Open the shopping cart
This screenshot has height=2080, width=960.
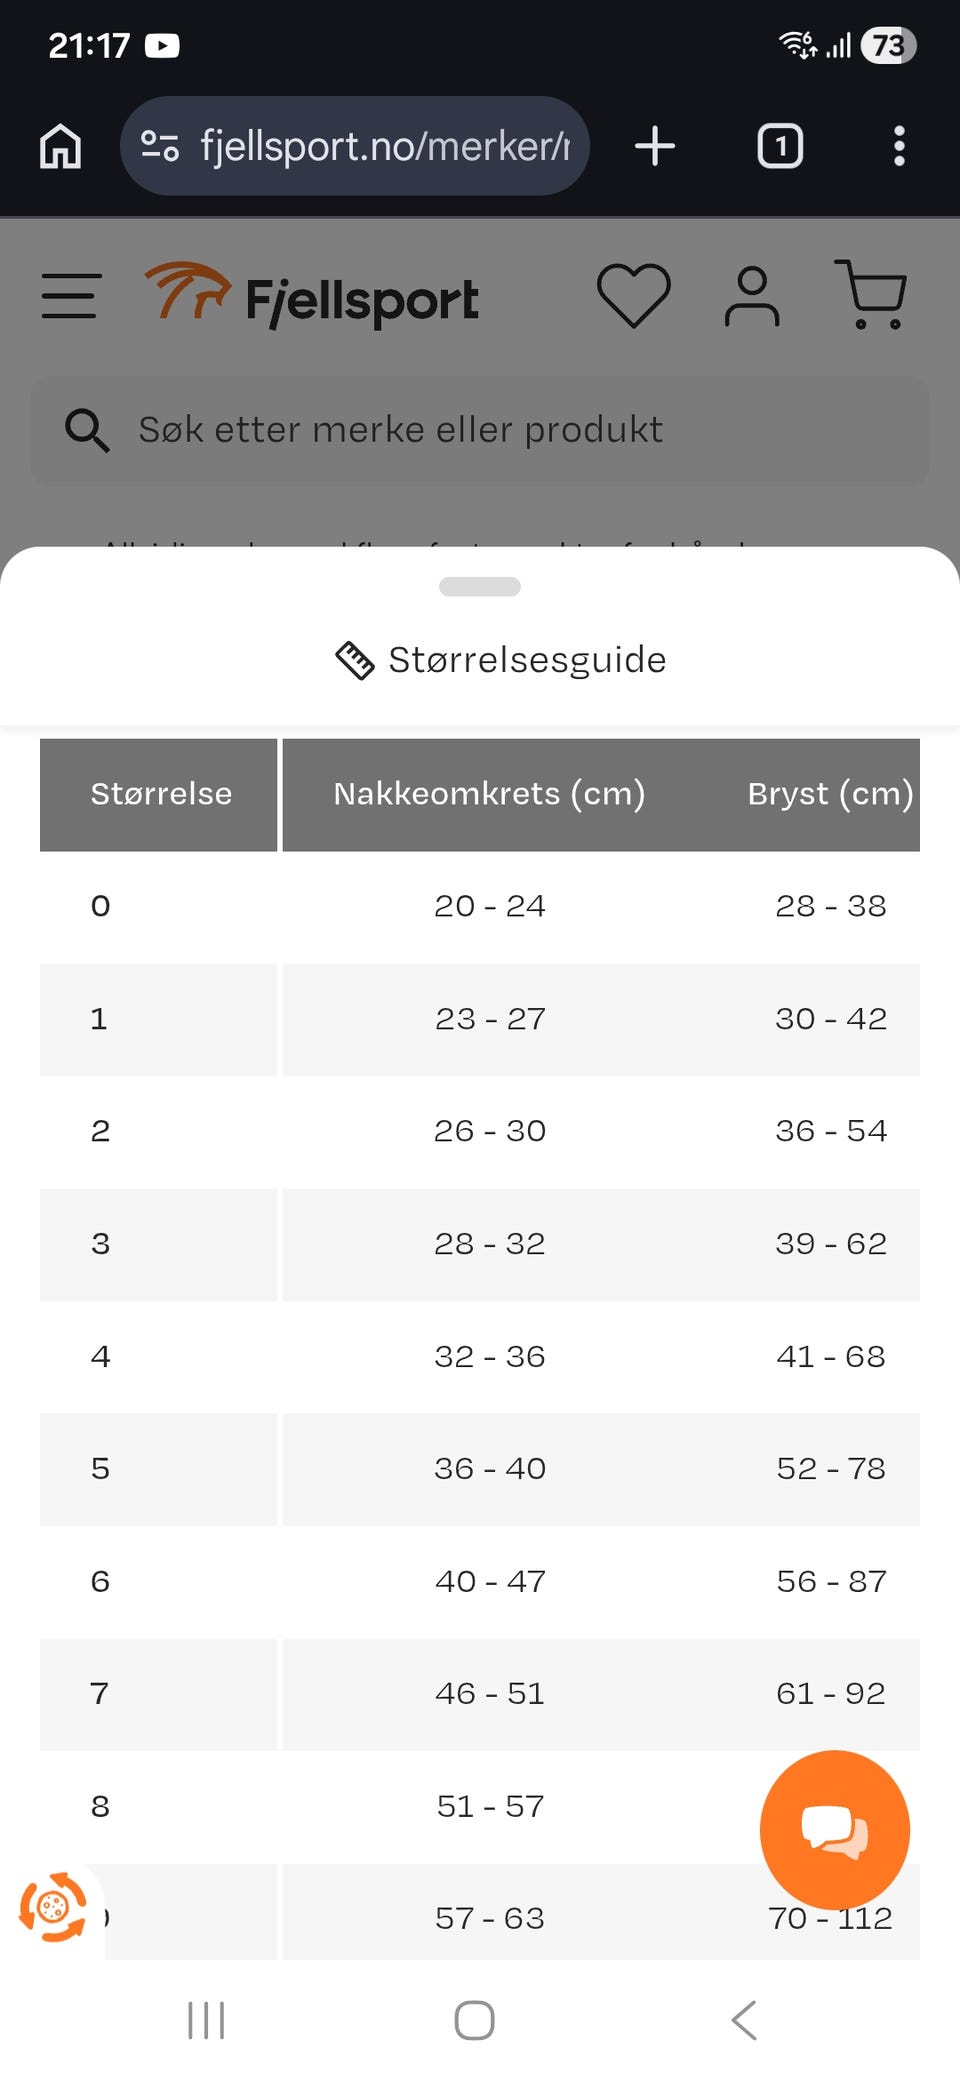tap(872, 294)
